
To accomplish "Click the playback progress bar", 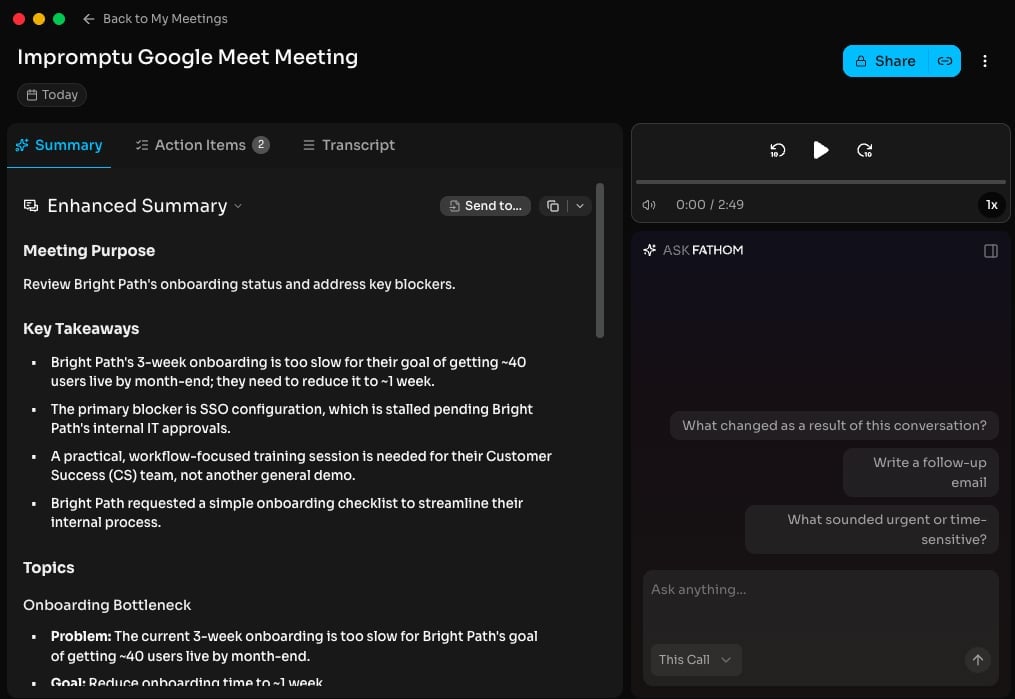I will (x=820, y=182).
